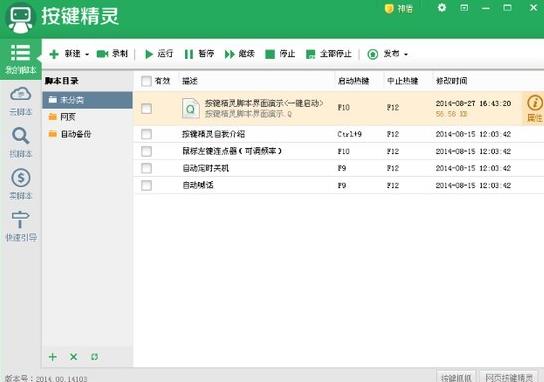This screenshot has width=544, height=382.
Task: Check the 按键精灵自我介绍 row checkbox
Action: click(x=146, y=134)
